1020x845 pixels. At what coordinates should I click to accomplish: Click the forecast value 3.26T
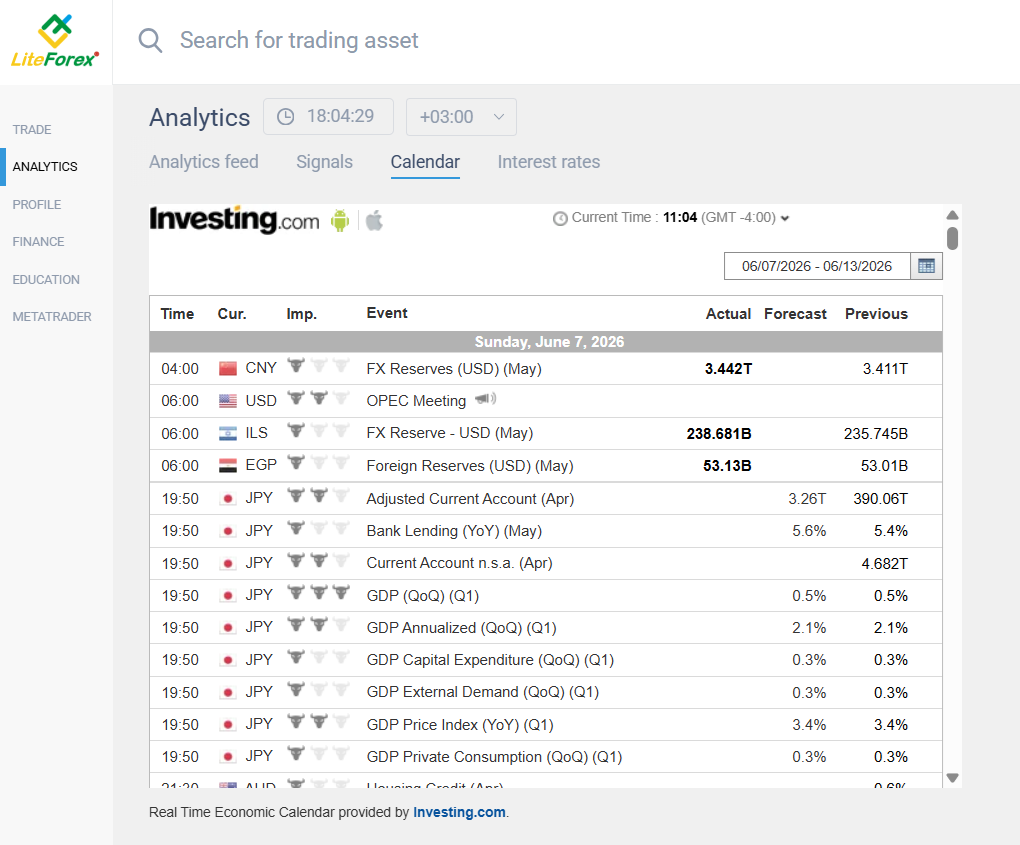pyautogui.click(x=807, y=499)
